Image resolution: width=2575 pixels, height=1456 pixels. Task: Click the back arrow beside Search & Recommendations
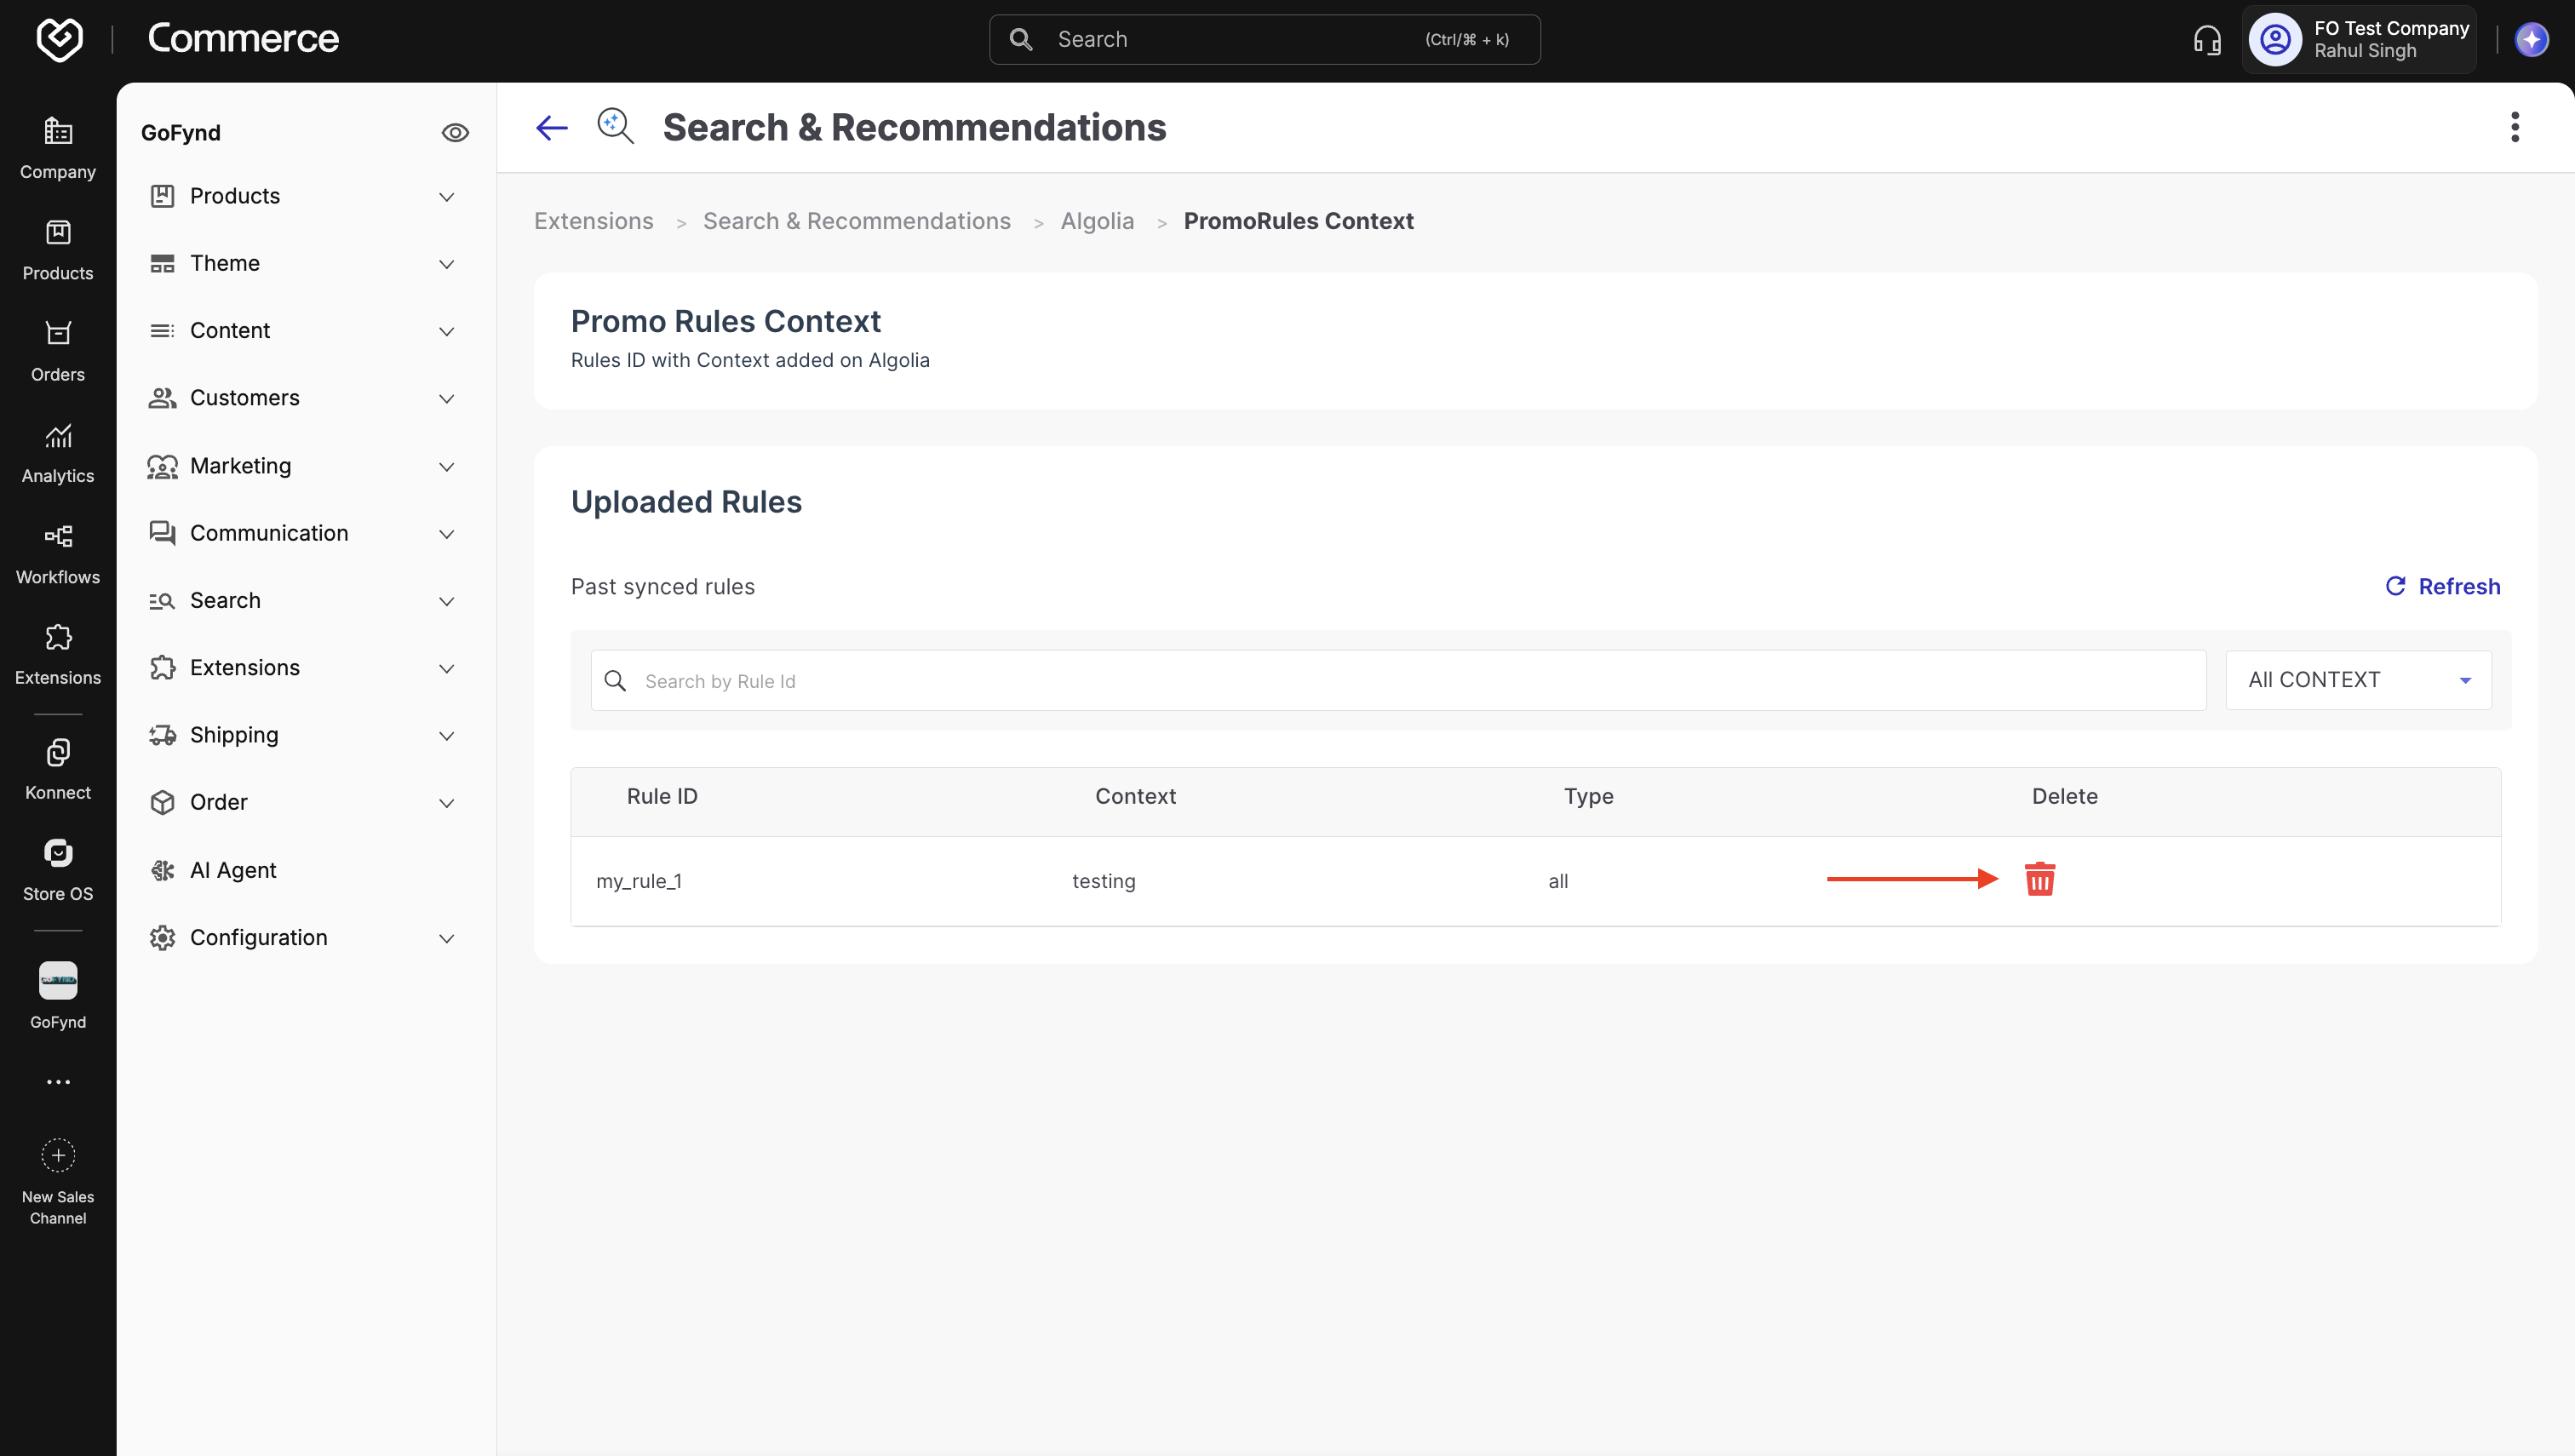pos(552,128)
